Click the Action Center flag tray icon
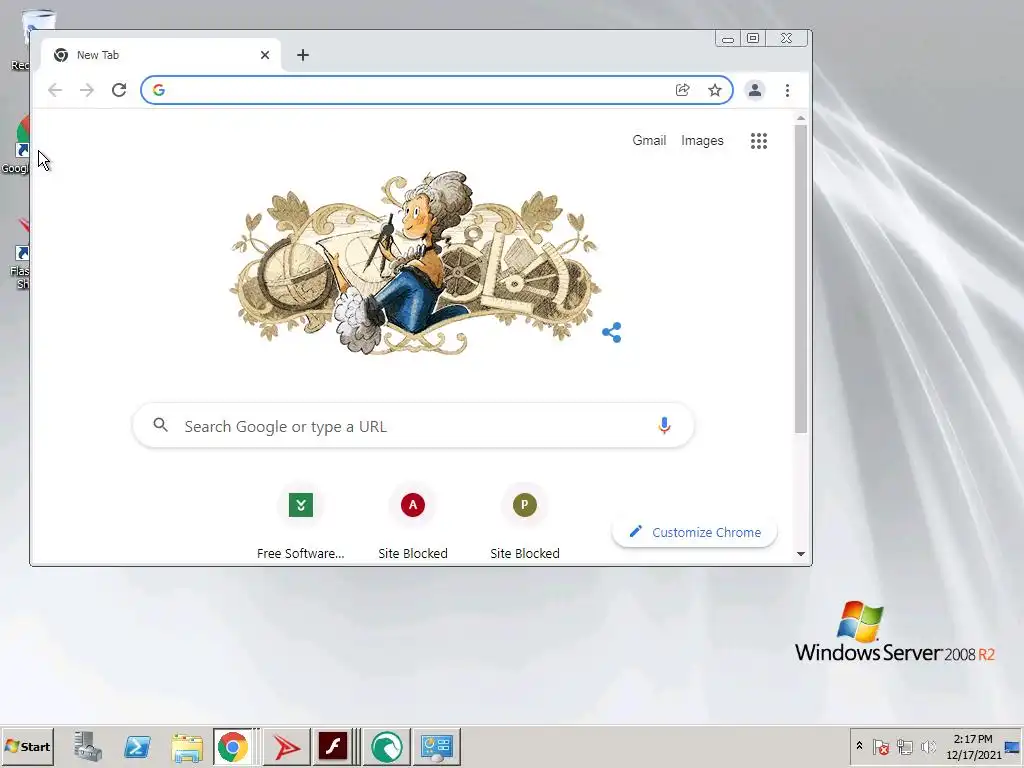 (880, 746)
